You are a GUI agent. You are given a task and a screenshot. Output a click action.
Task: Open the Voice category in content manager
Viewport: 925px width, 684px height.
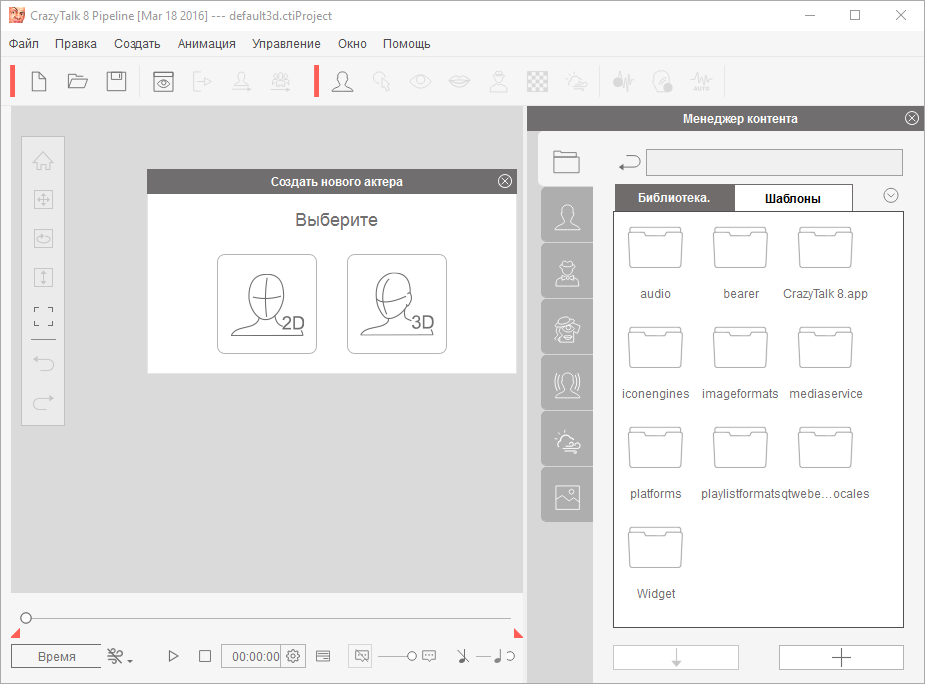(567, 383)
